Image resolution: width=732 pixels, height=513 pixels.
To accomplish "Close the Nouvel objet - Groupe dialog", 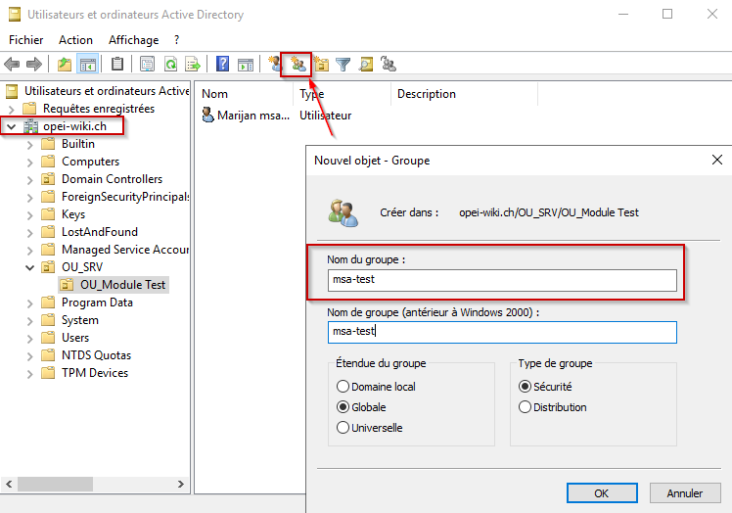I will click(717, 160).
